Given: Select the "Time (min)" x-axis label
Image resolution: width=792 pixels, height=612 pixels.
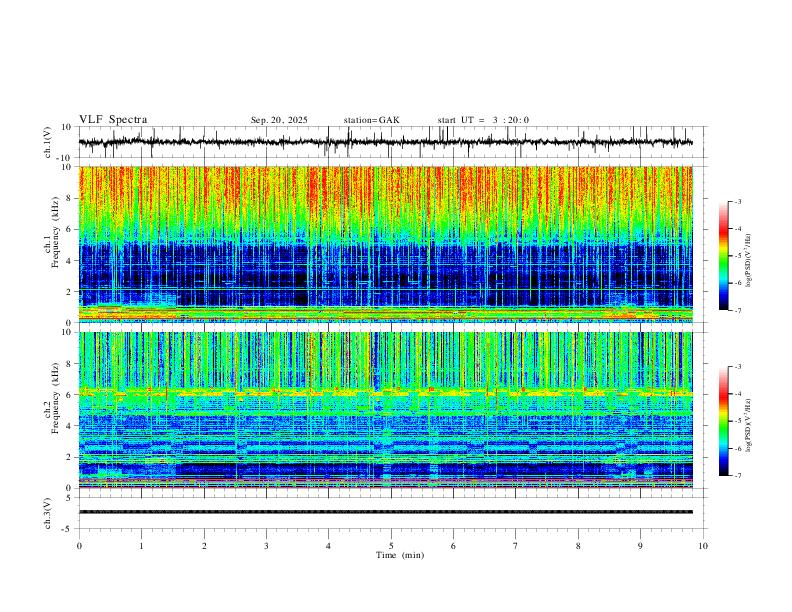Looking at the screenshot, I should 400,555.
